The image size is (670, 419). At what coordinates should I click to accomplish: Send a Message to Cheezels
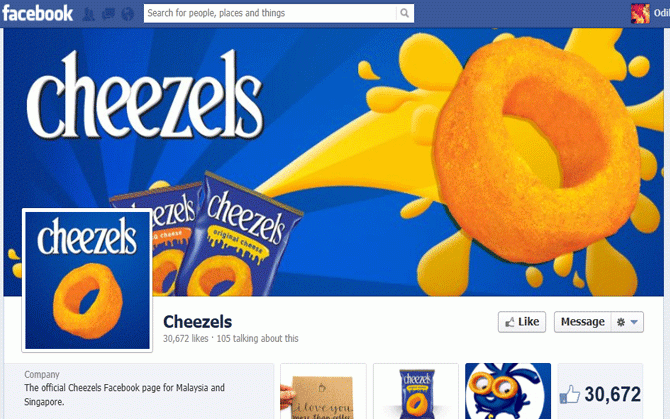pos(582,322)
